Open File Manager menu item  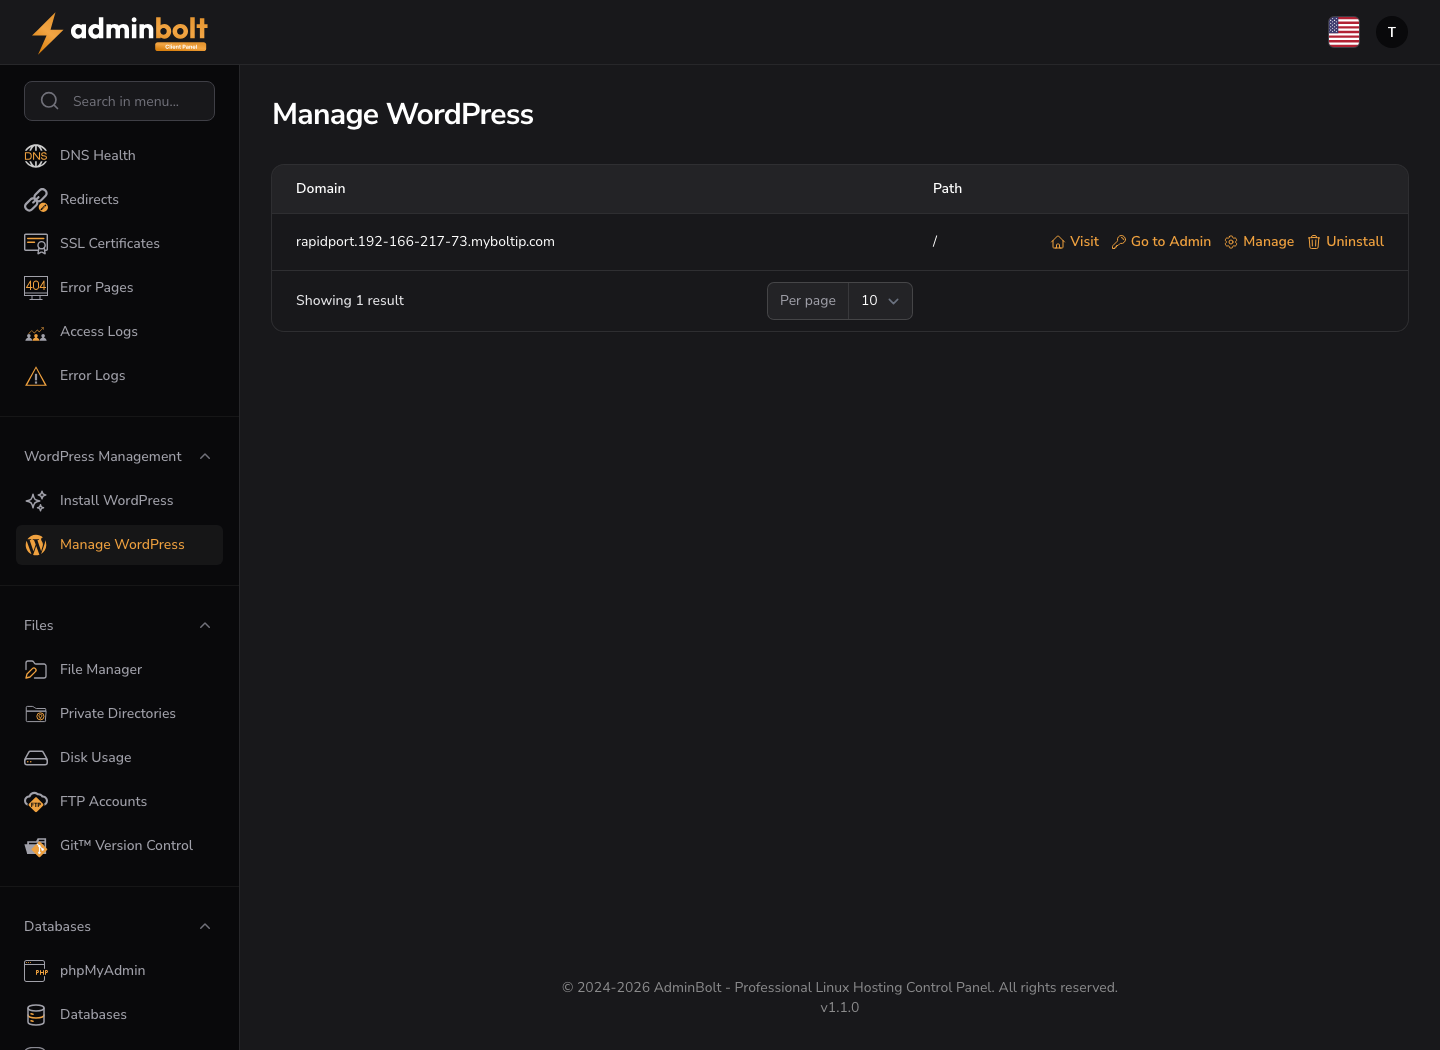pos(119,669)
